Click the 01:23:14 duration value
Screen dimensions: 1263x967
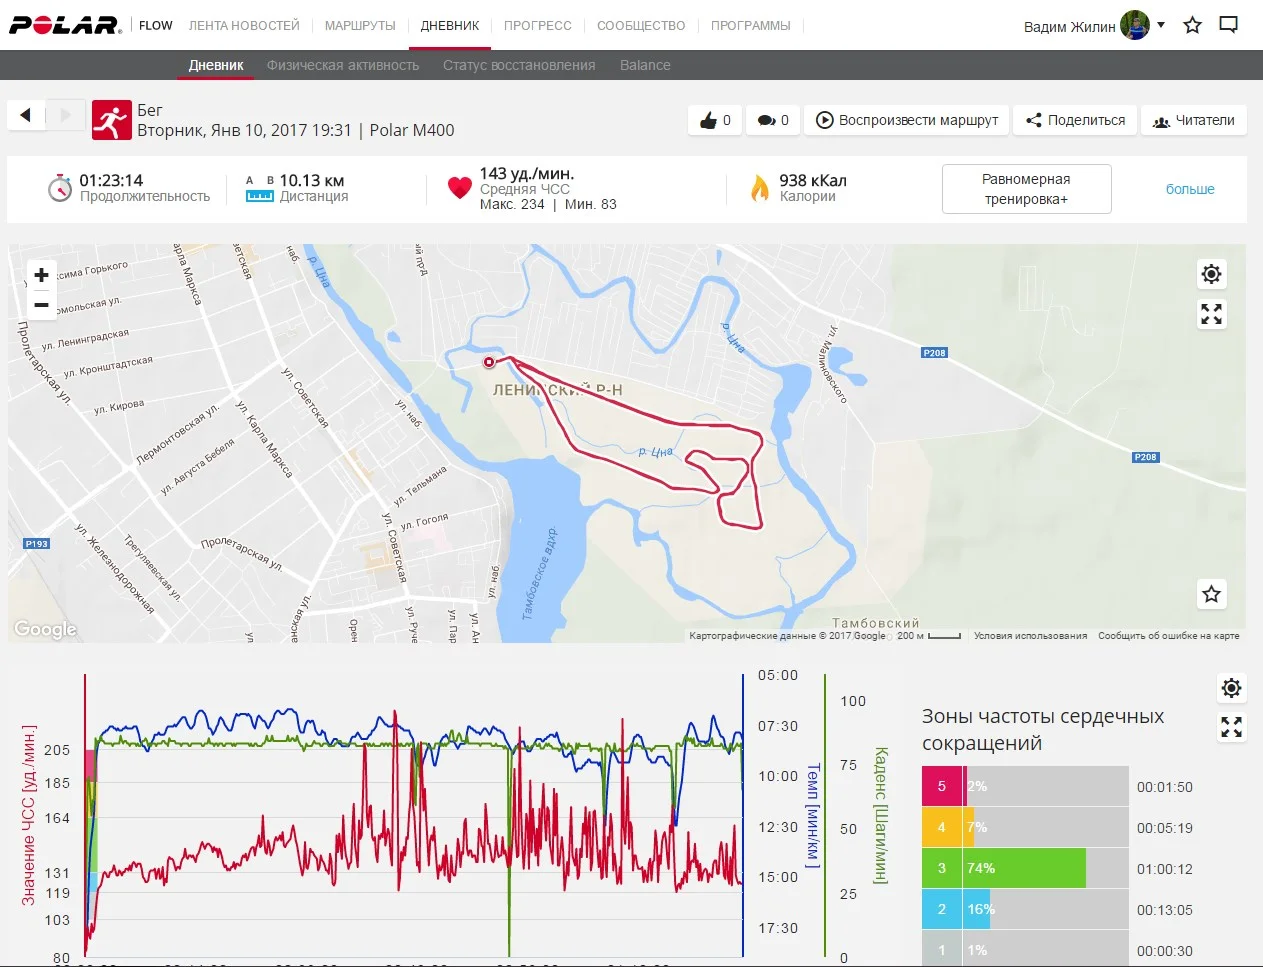pos(111,180)
